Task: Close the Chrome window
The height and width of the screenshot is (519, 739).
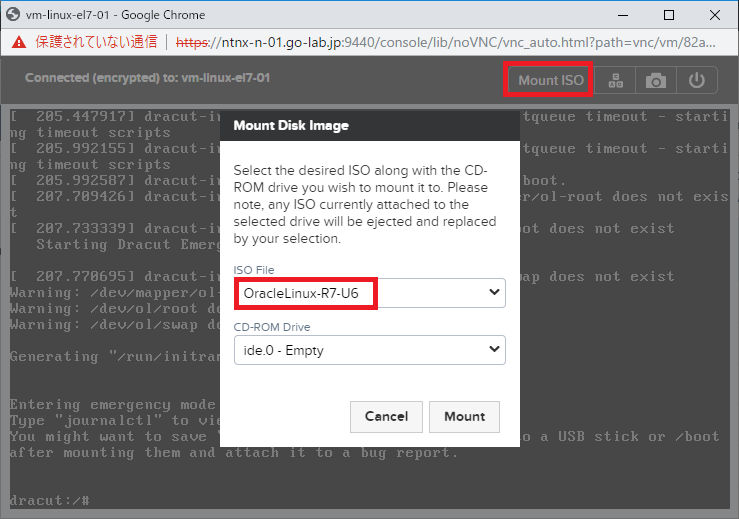Action: [714, 15]
